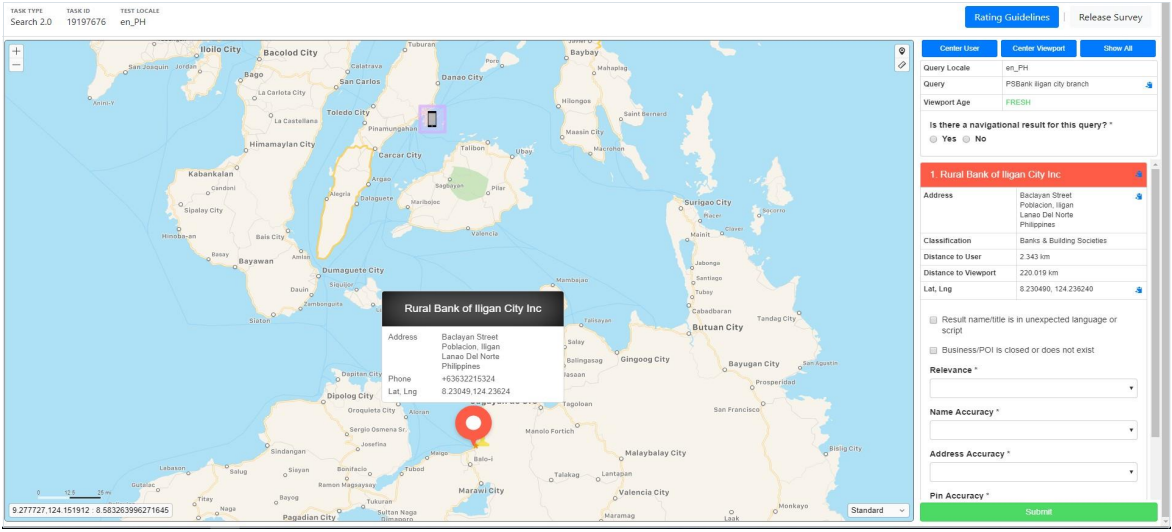
Task: Click the coordinates readout box below the map
Action: (x=90, y=510)
